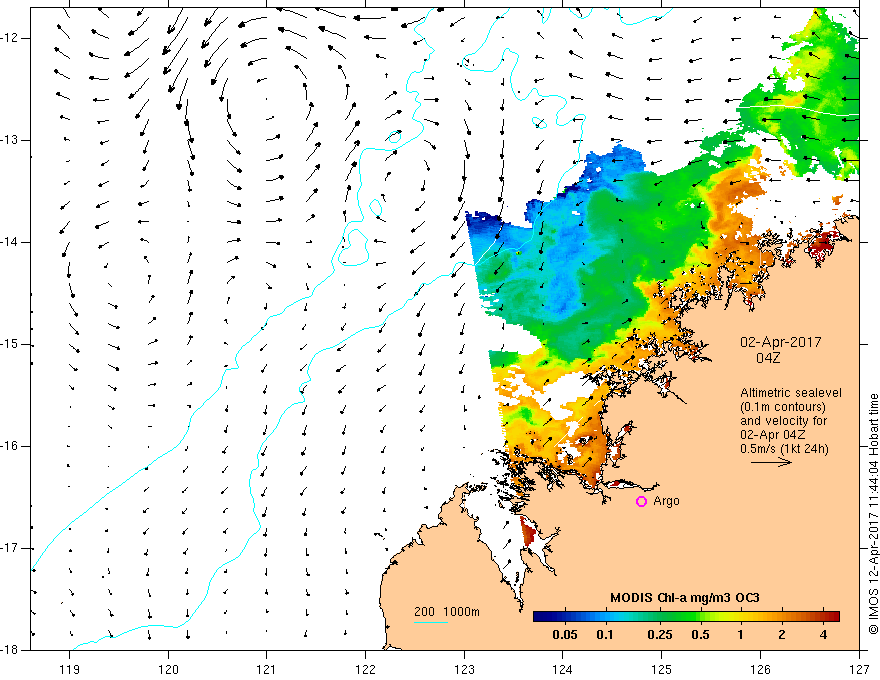880x680 pixels.
Task: Click the Argo label text
Action: click(666, 501)
